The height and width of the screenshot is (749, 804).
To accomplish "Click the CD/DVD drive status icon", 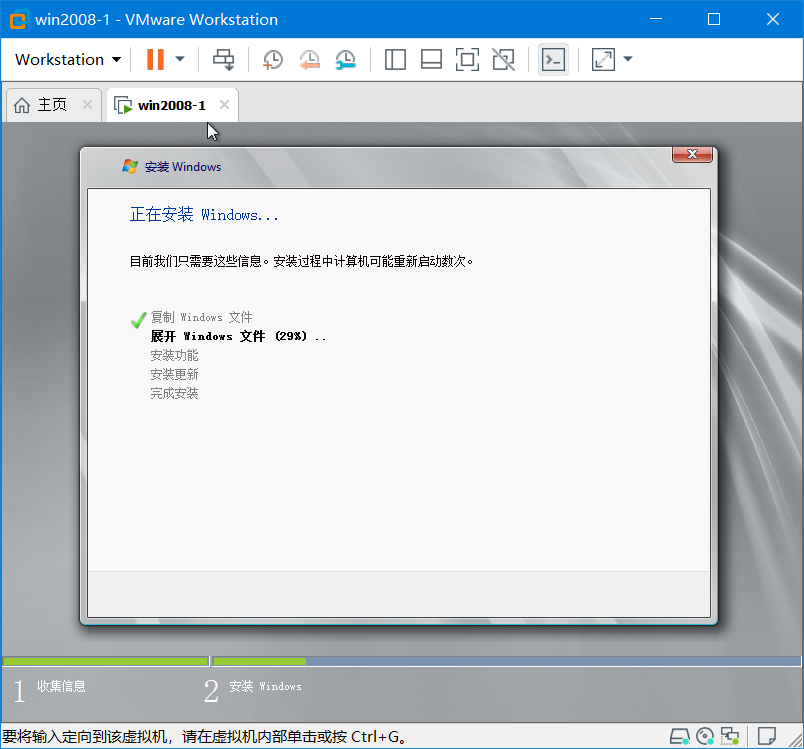I will pyautogui.click(x=705, y=737).
